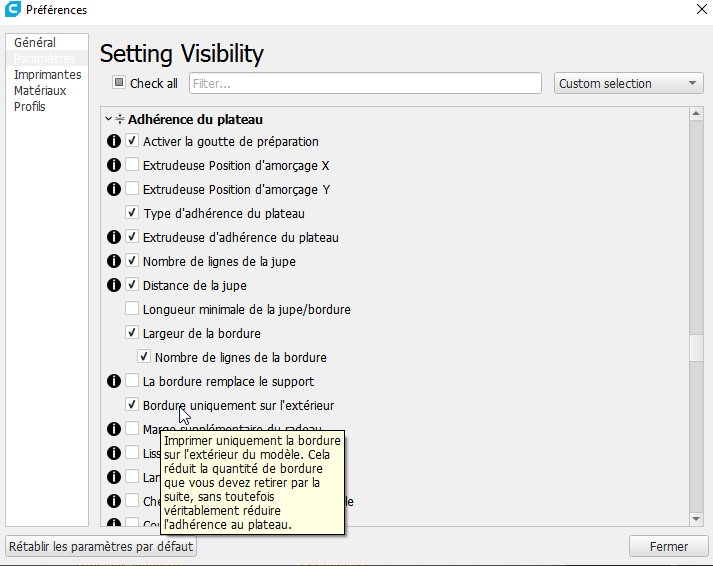Collapse the Adhérence du plateau category
Screen dimensions: 713x566
pos(108,119)
